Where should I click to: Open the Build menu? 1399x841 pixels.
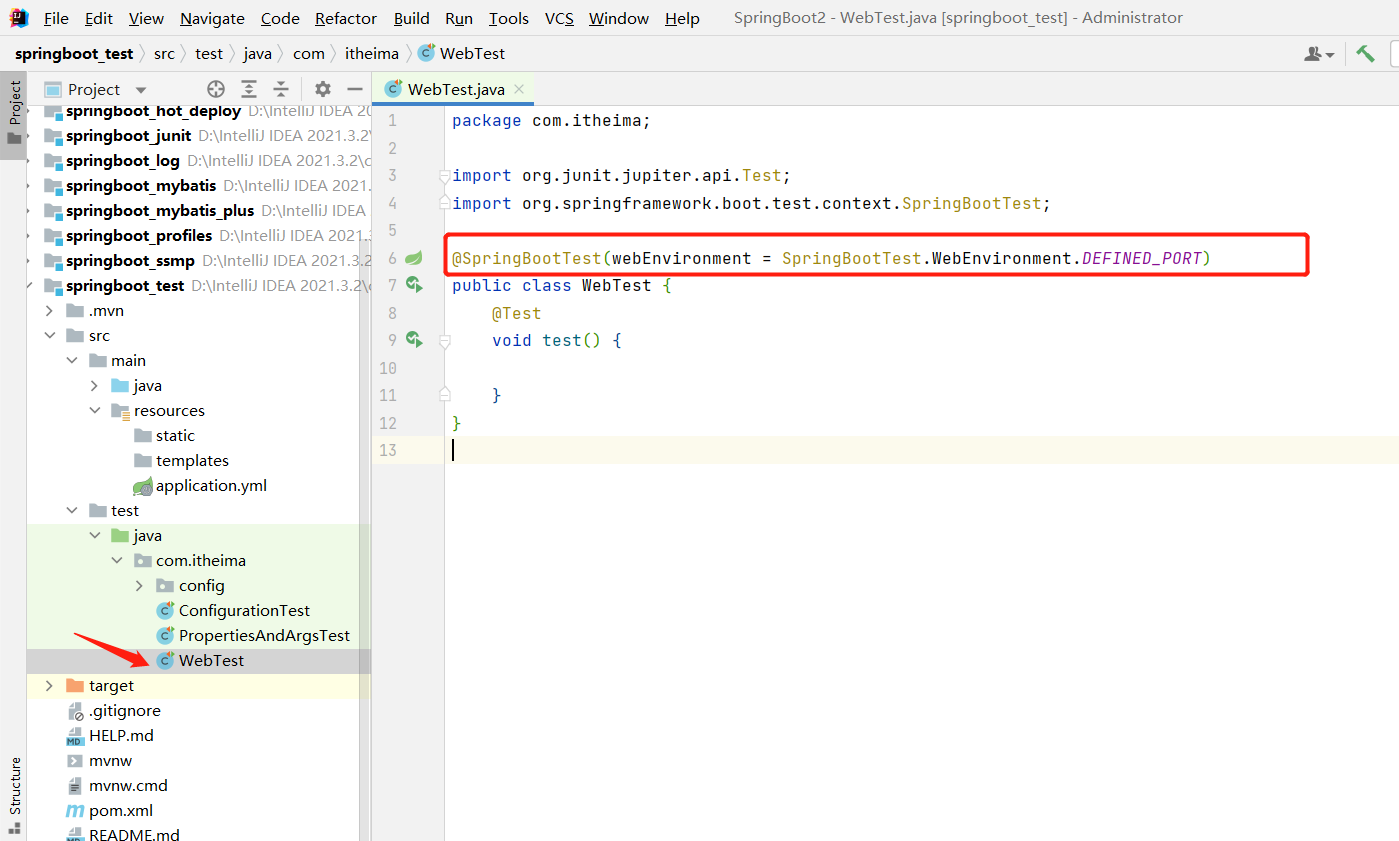coord(411,18)
